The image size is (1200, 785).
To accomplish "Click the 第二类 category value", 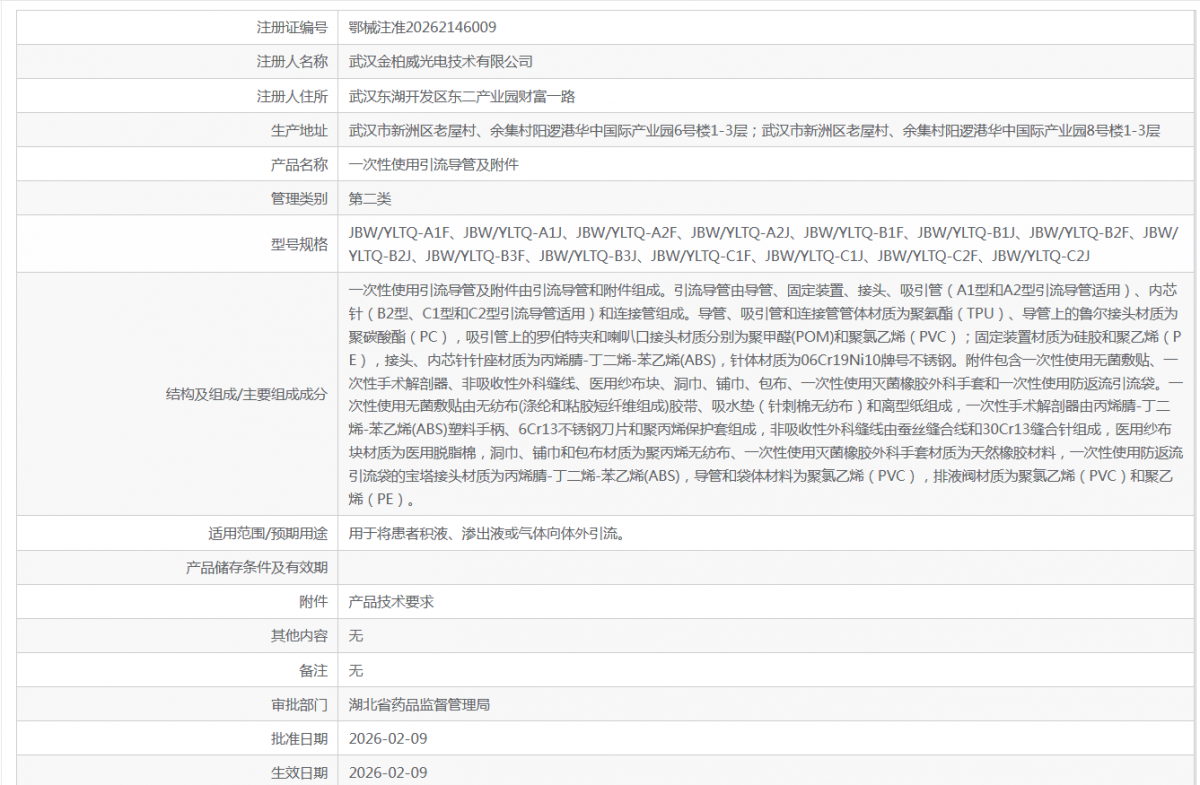I will pyautogui.click(x=370, y=198).
